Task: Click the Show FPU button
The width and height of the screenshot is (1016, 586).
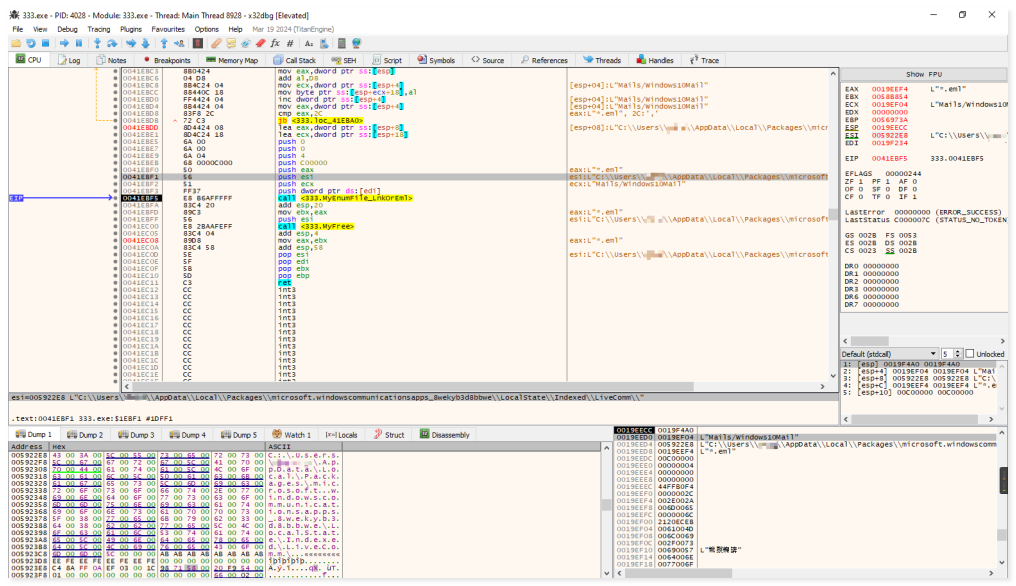Action: [x=922, y=75]
